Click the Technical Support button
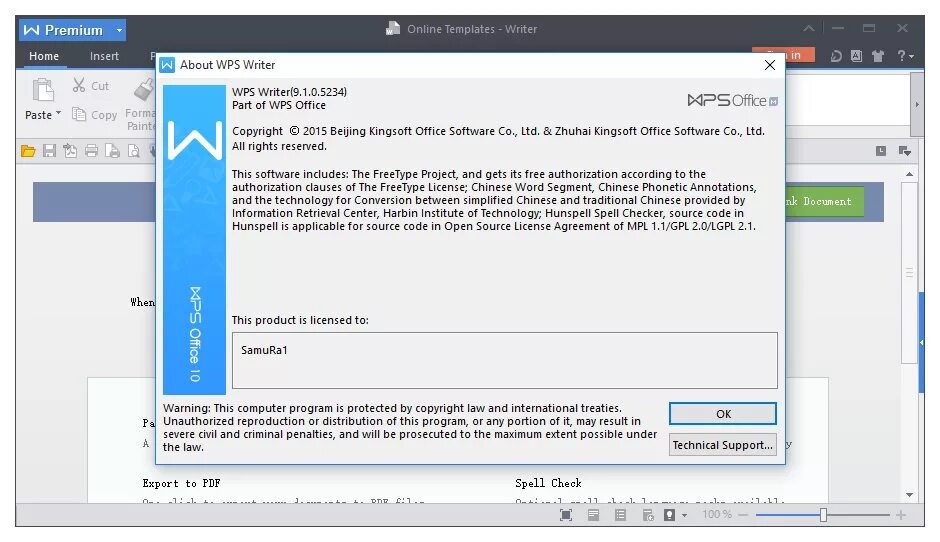The height and width of the screenshot is (542, 940). (x=722, y=445)
